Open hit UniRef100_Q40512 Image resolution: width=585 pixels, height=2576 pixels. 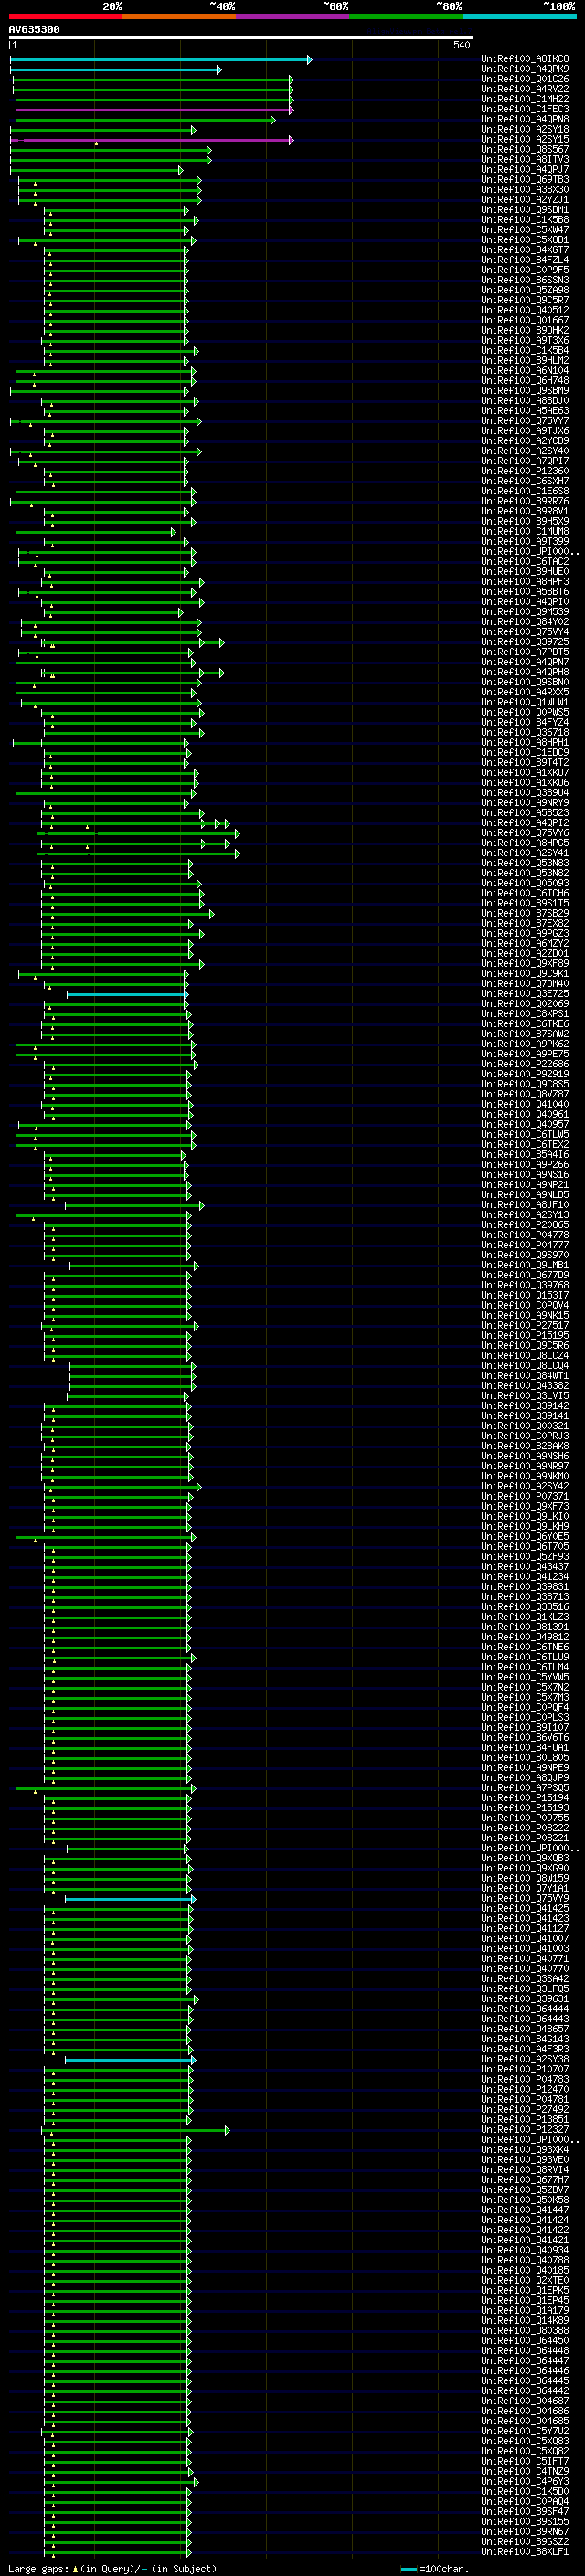(525, 310)
